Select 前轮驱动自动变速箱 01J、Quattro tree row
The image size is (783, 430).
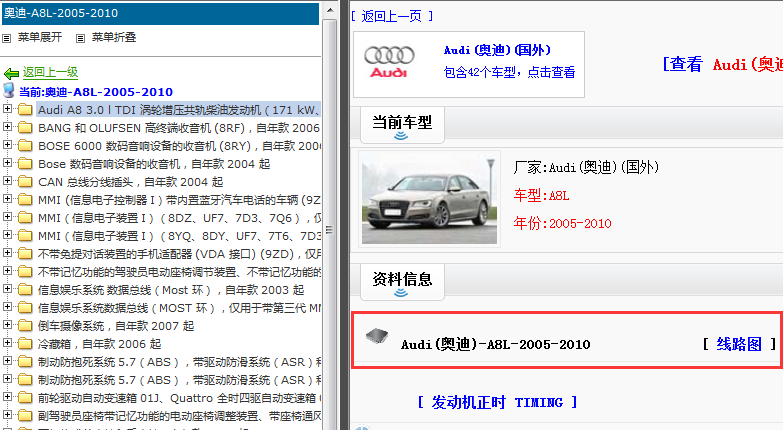(x=179, y=398)
